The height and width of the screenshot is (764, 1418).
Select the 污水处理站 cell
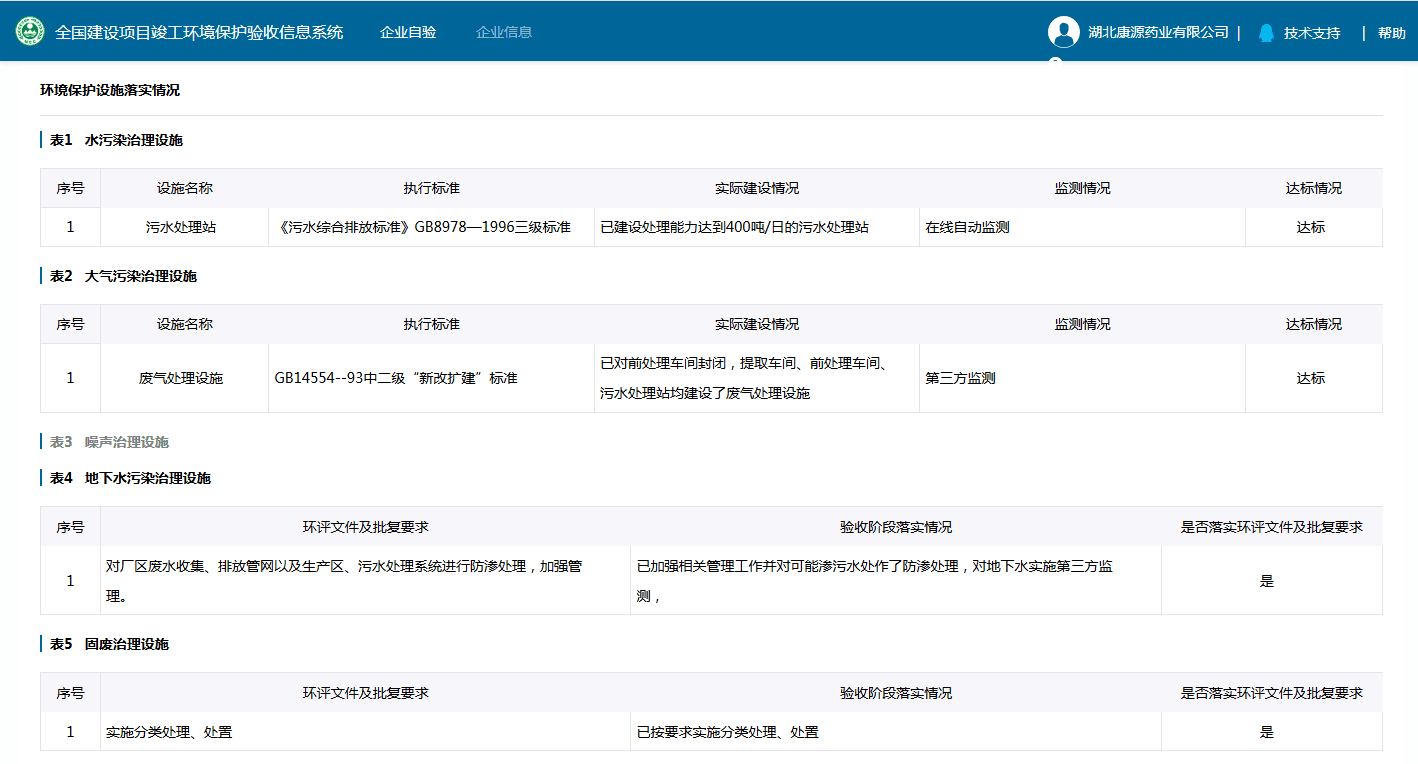[x=184, y=227]
